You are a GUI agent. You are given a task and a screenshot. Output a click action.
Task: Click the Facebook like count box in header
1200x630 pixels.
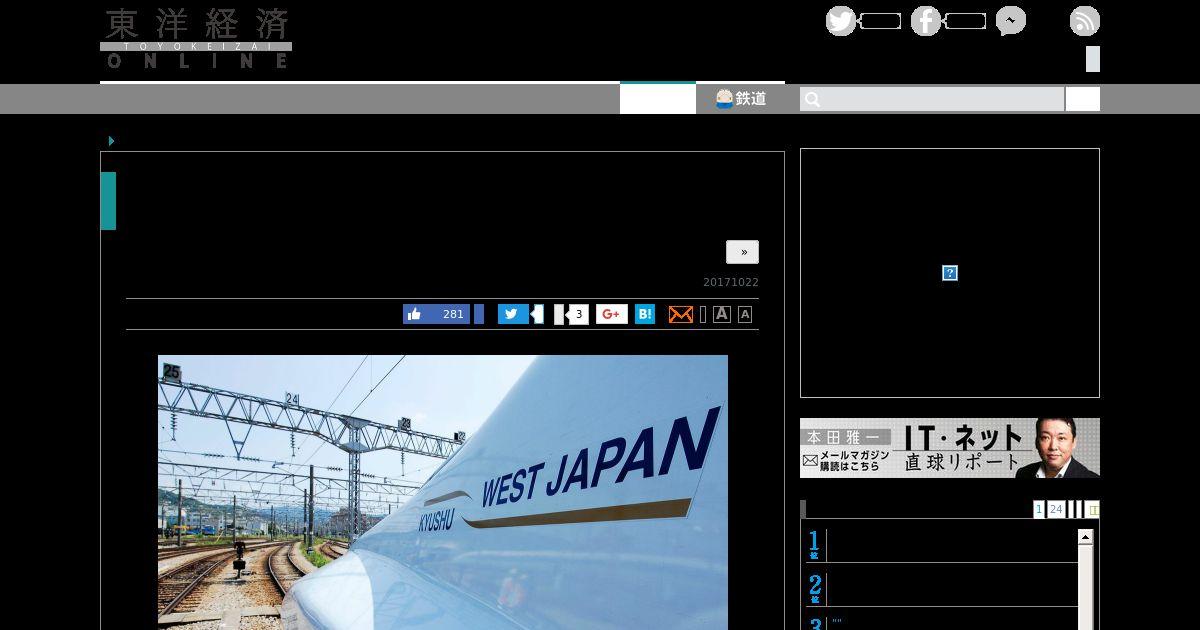[x=965, y=21]
